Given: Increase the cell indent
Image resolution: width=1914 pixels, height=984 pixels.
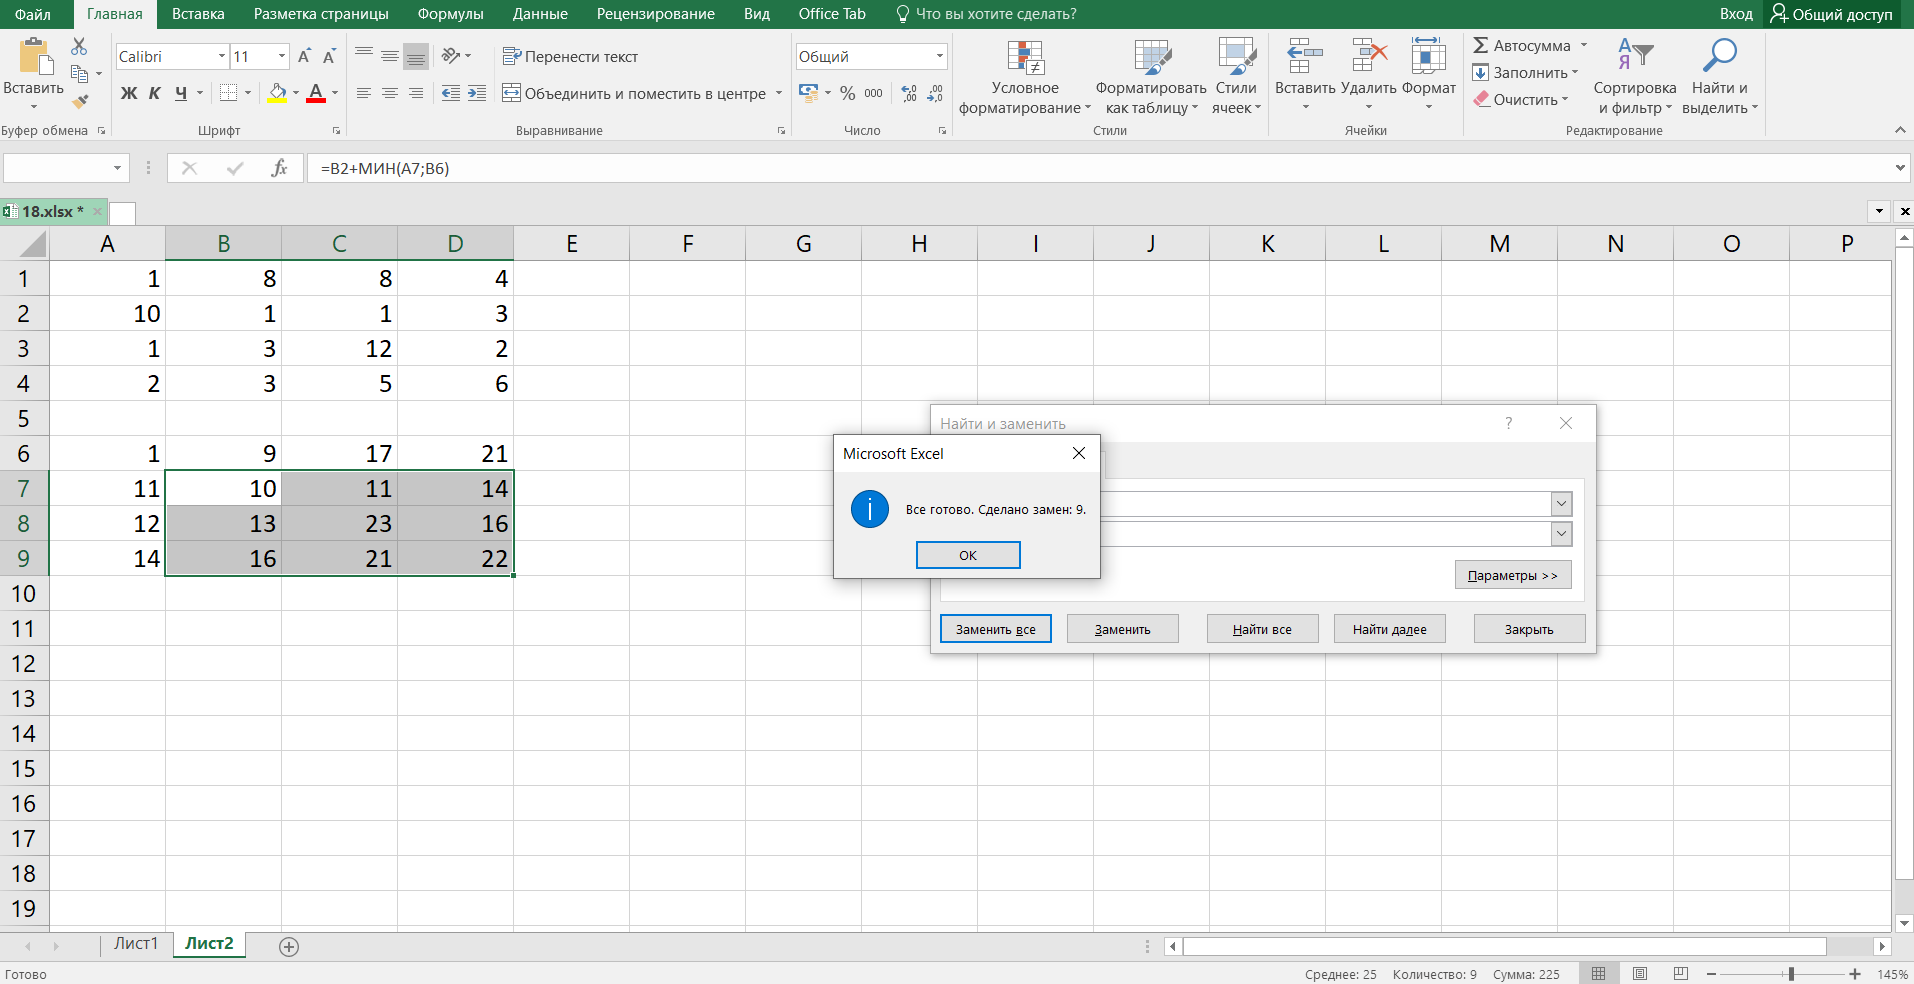Looking at the screenshot, I should pos(478,93).
